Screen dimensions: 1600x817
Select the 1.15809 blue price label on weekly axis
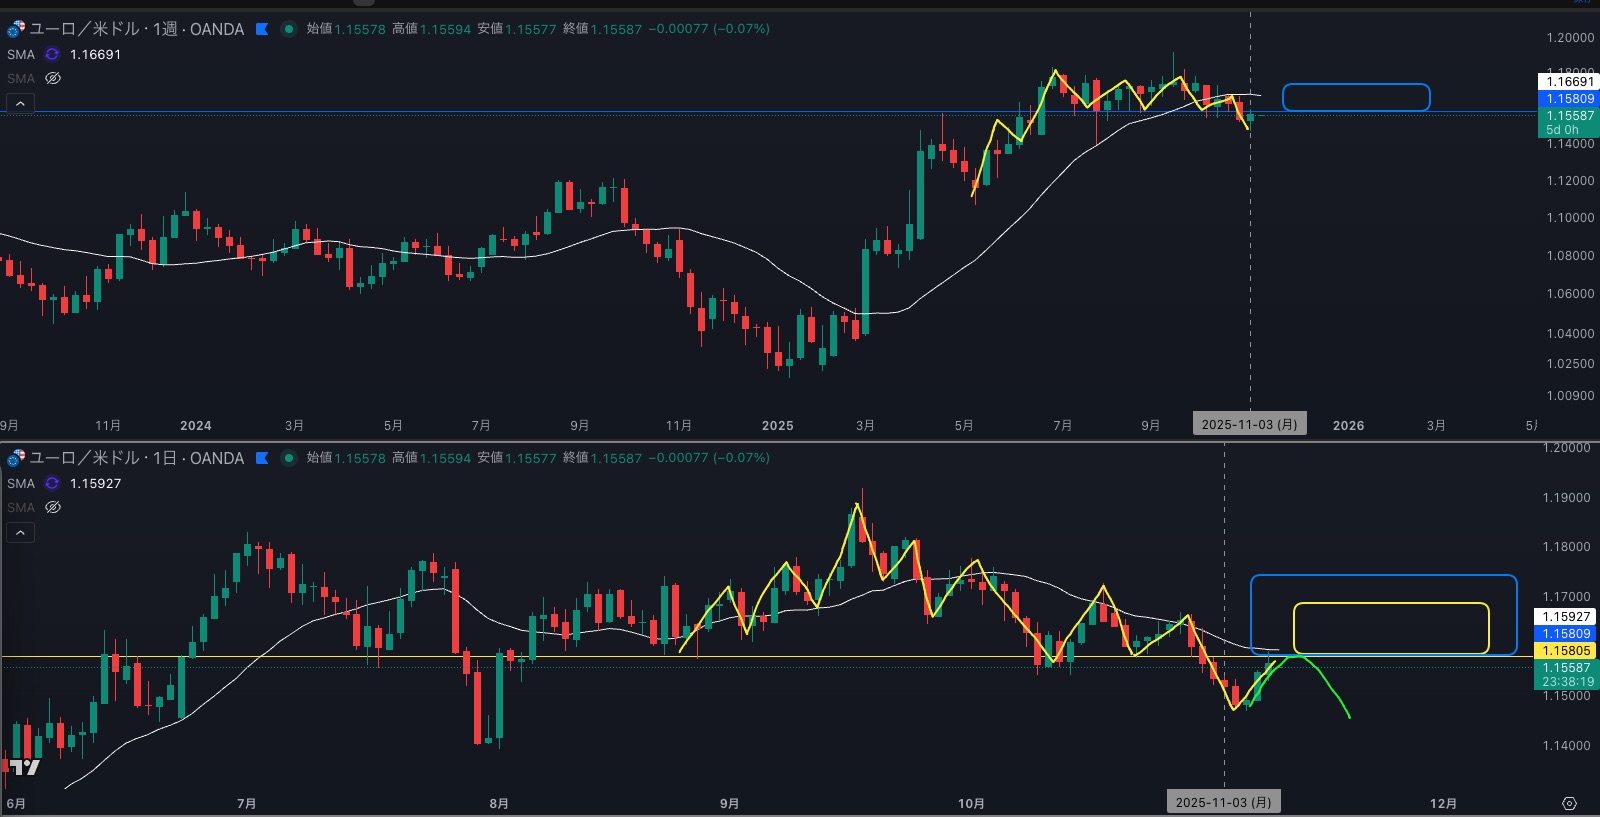(x=1568, y=98)
